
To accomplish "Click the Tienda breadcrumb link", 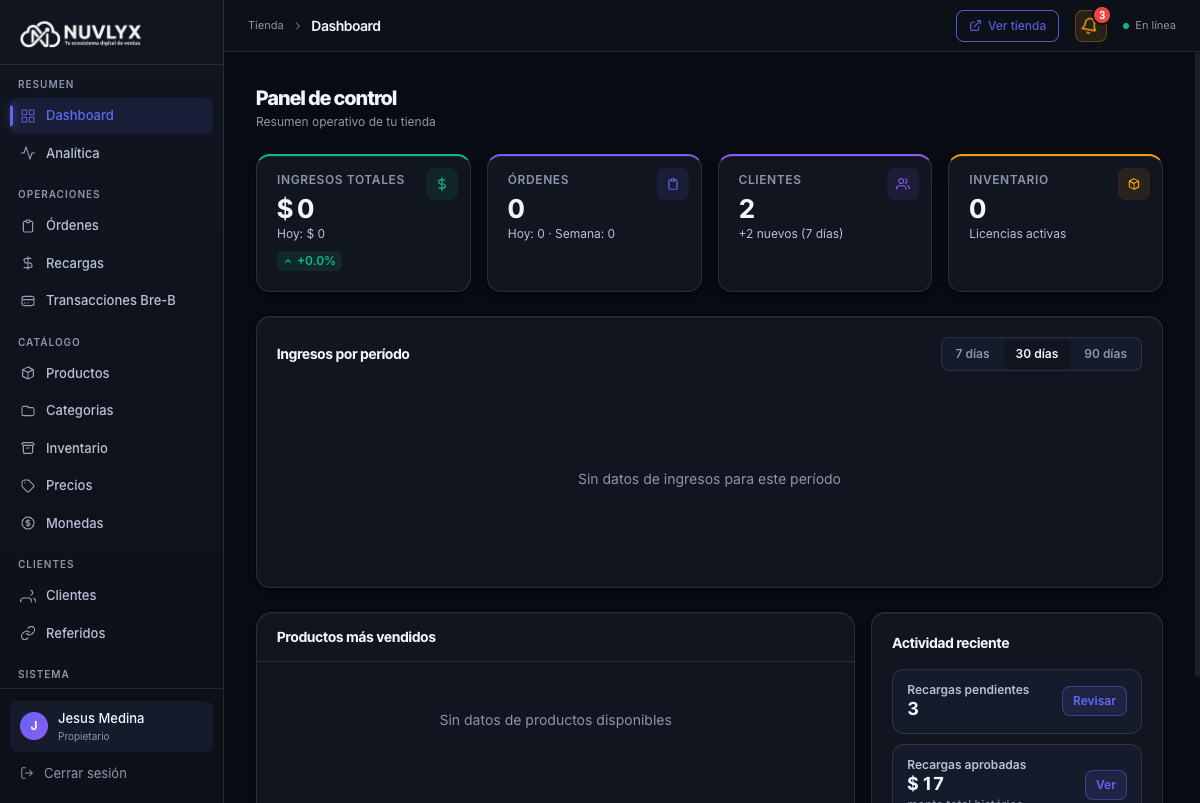I will [x=266, y=26].
